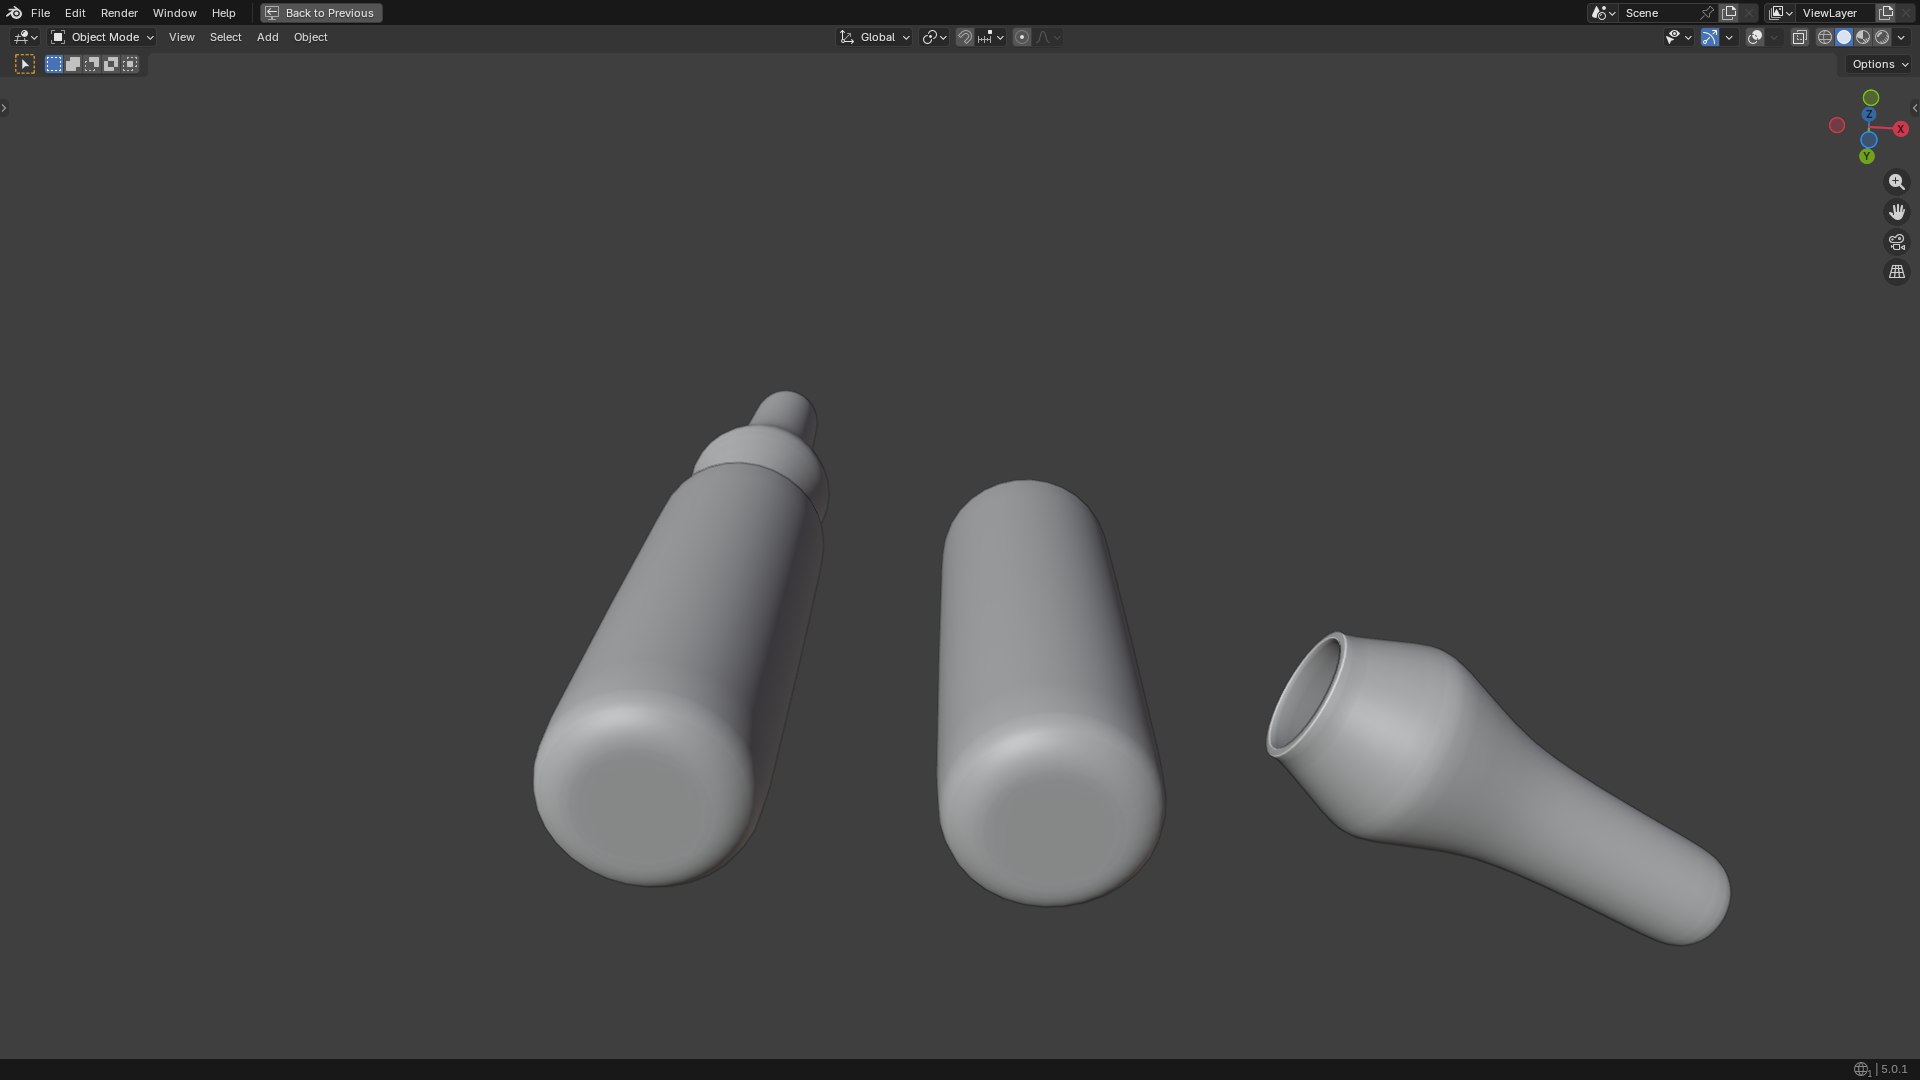Expand the Options dropdown
1920x1080 pixels.
[1880, 64]
